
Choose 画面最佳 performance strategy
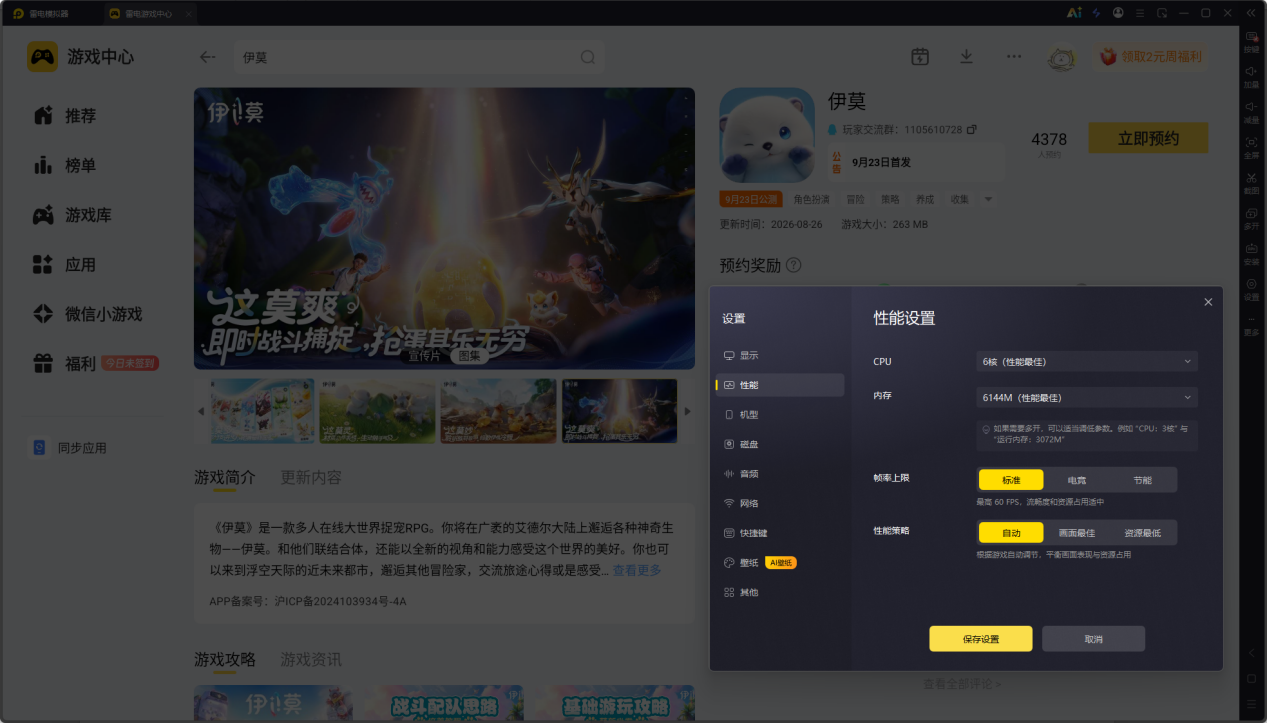click(x=1077, y=533)
